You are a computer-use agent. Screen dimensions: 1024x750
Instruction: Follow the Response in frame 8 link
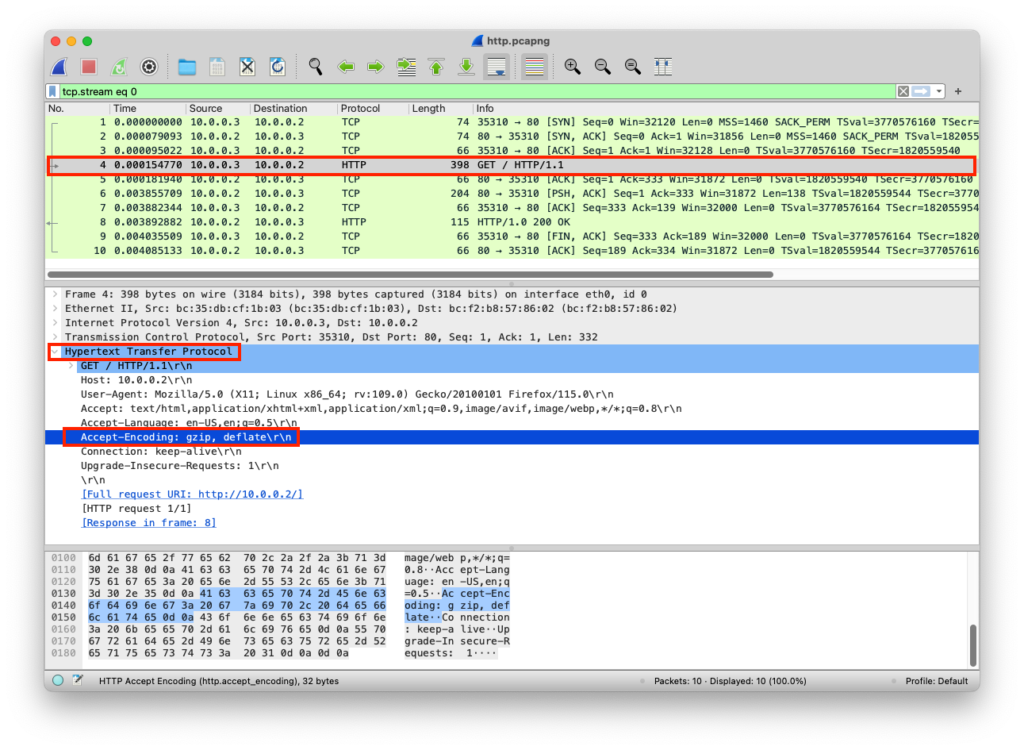click(148, 522)
